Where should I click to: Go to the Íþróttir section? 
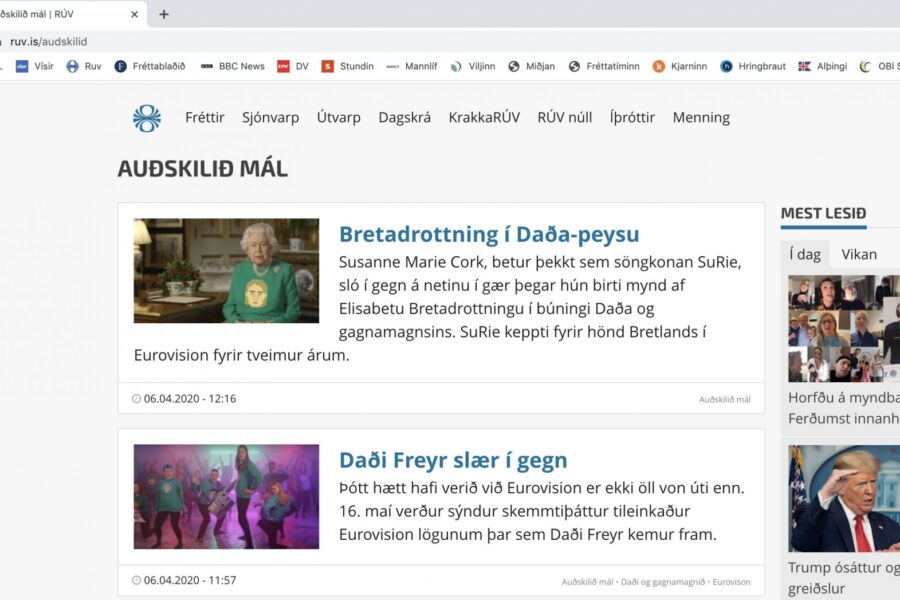coord(632,117)
